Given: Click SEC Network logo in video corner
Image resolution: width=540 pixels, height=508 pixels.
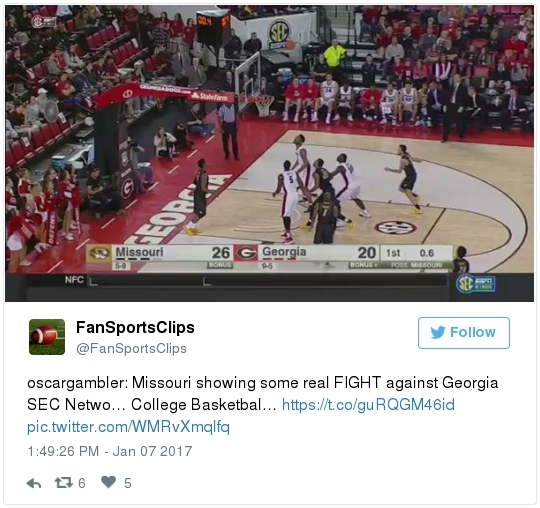Looking at the screenshot, I should tap(476, 284).
